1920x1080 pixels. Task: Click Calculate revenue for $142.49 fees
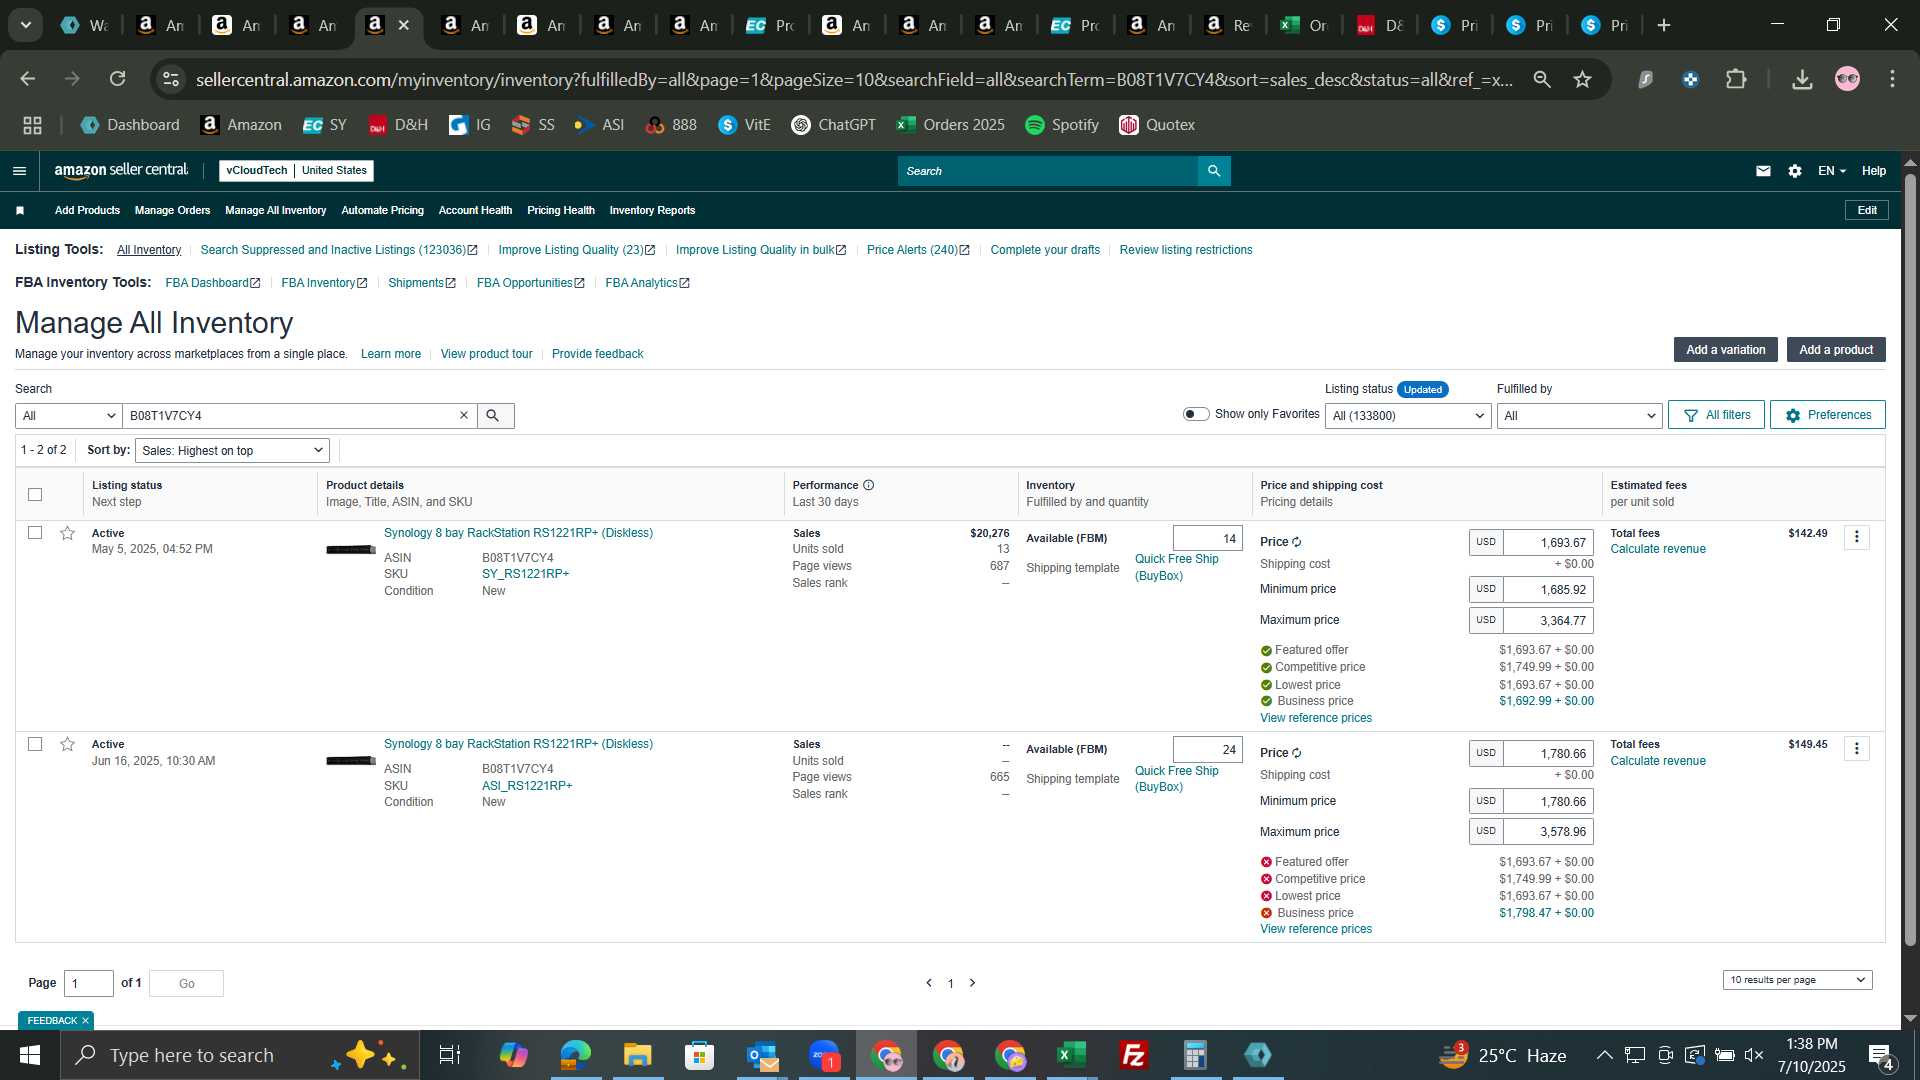[x=1657, y=549]
